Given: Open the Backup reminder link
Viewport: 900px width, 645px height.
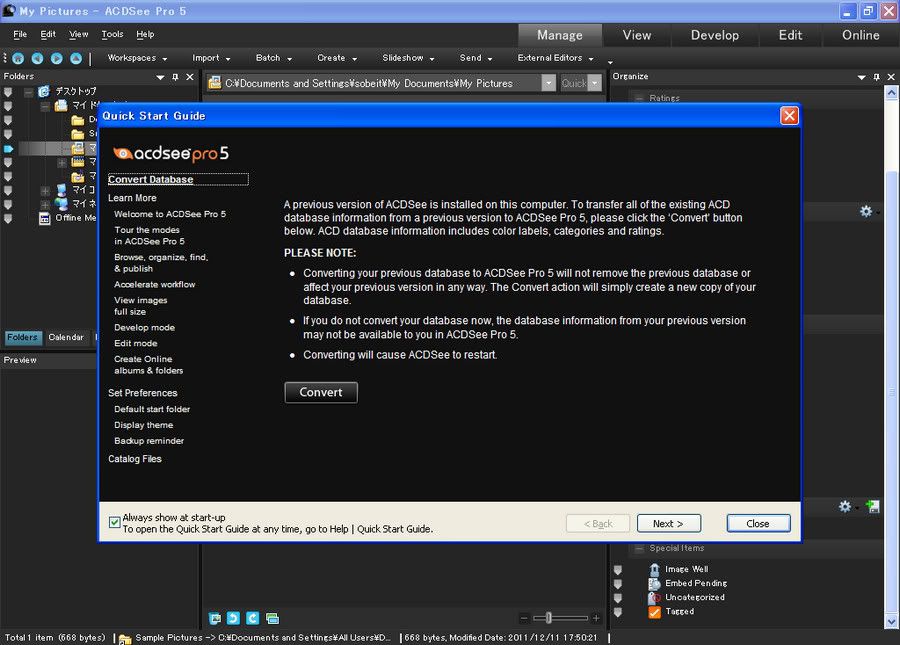Looking at the screenshot, I should (x=149, y=441).
